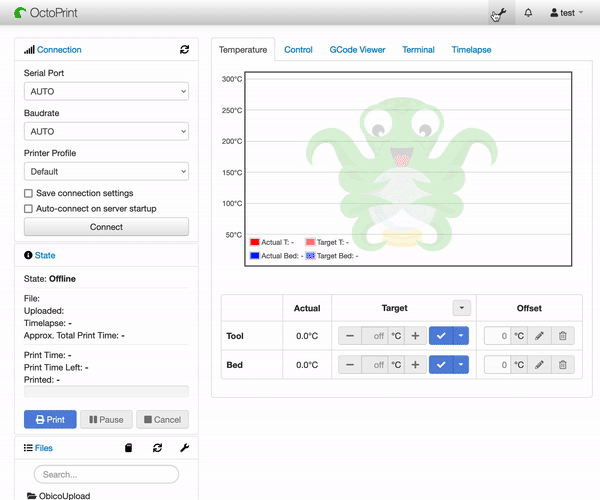Viewport: 600px width, 500px height.
Task: Collapse the State panel
Action: click(x=45, y=255)
